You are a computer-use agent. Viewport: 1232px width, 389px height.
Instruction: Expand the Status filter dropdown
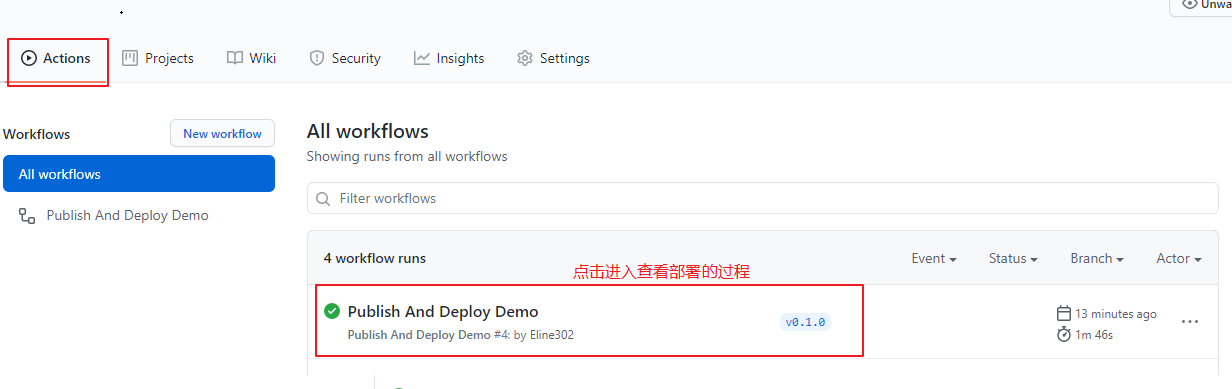coord(1013,258)
